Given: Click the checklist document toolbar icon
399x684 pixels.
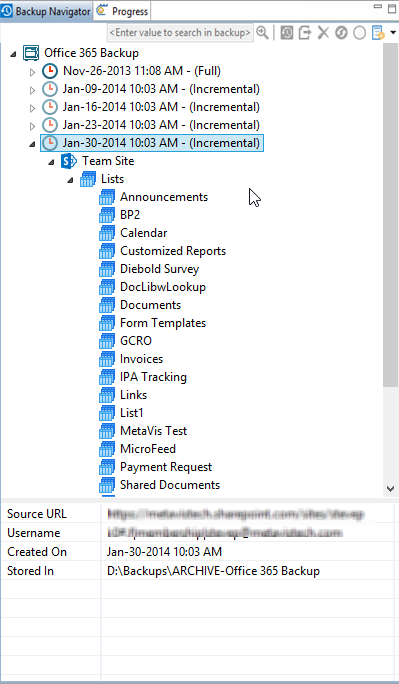Looking at the screenshot, I should tap(378, 33).
